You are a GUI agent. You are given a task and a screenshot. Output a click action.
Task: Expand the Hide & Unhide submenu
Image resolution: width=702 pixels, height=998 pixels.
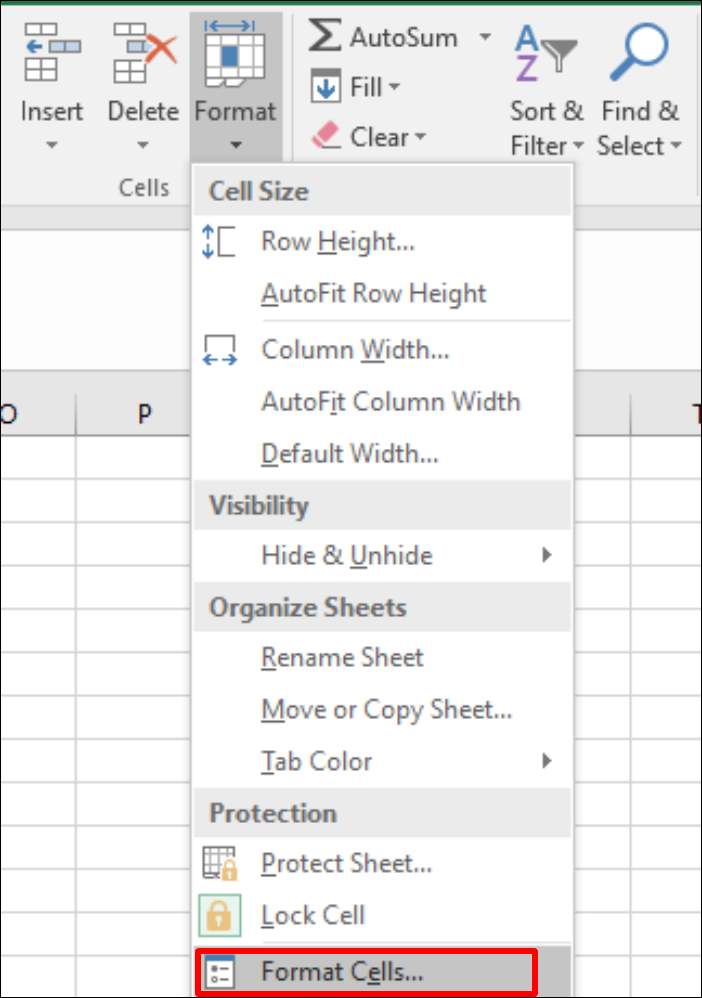click(x=546, y=555)
